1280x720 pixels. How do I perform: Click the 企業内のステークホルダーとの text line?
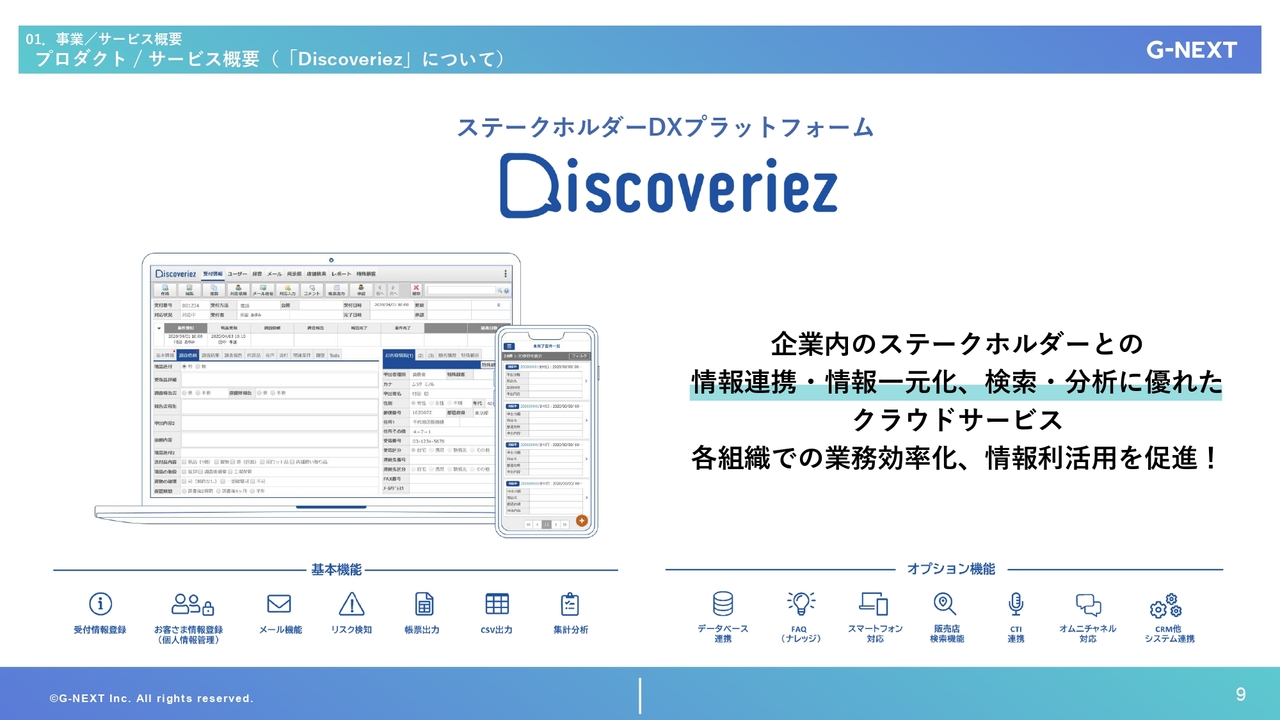click(956, 344)
